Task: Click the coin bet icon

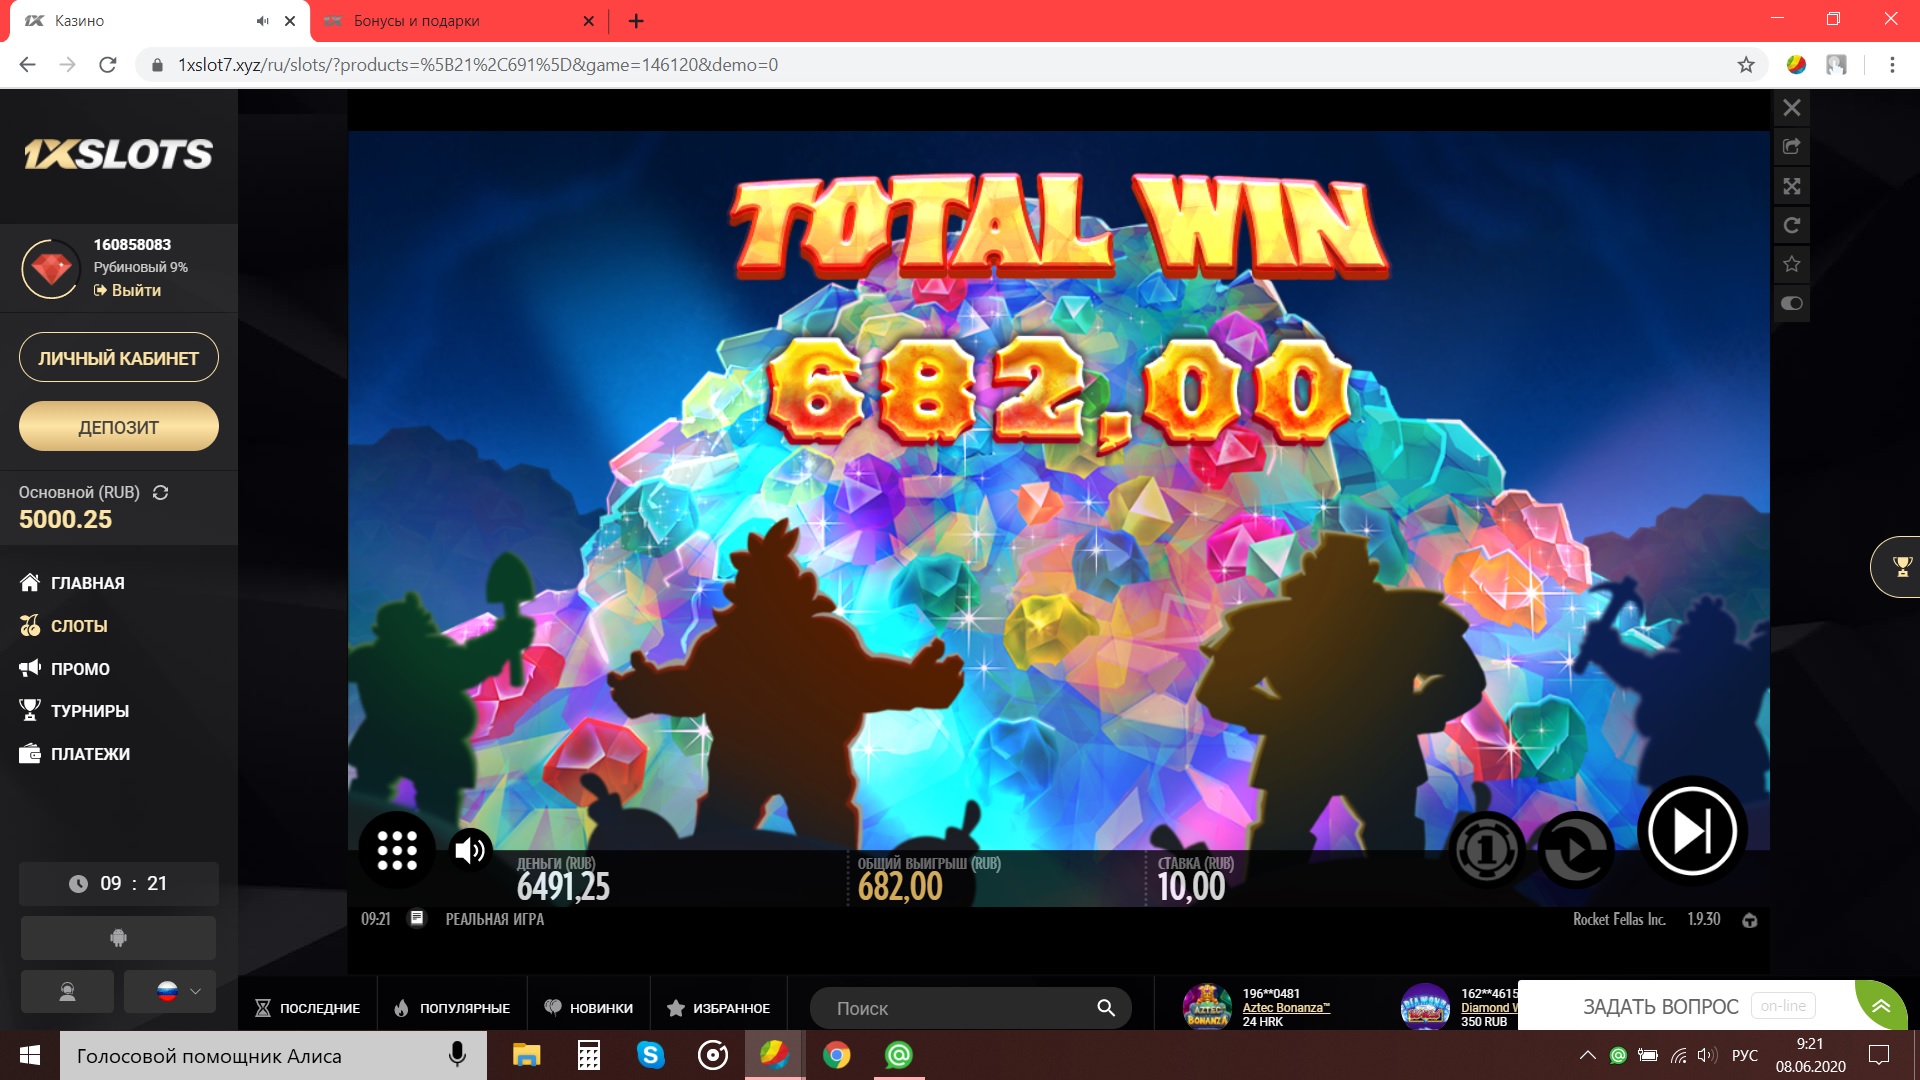Action: tap(1487, 850)
